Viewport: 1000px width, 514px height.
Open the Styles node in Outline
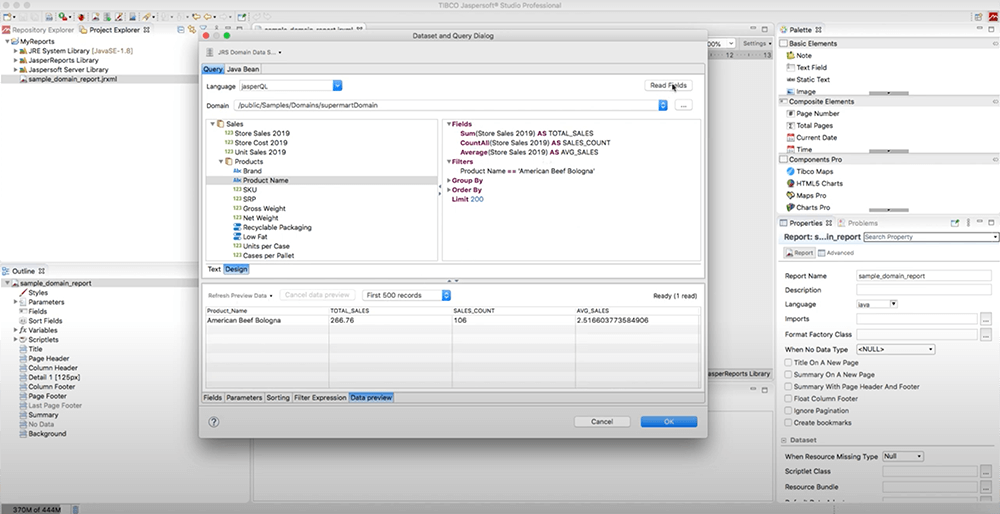[x=33, y=293]
